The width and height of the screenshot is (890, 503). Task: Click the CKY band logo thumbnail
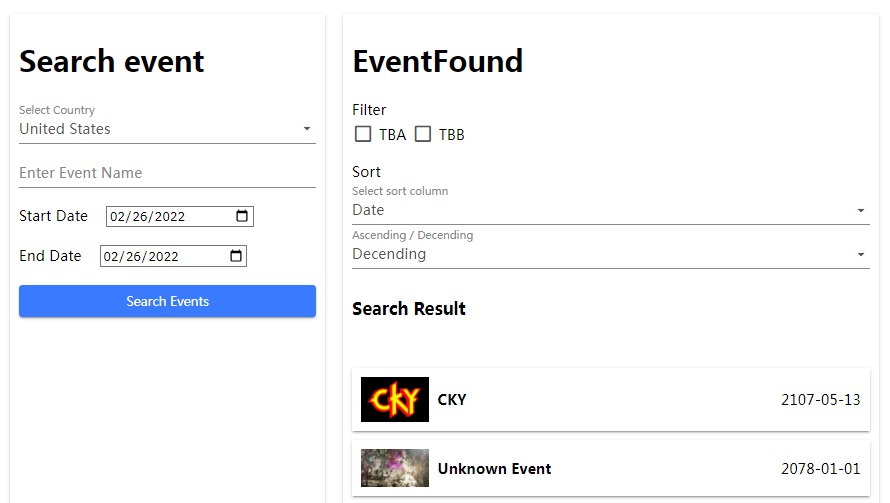(x=395, y=400)
